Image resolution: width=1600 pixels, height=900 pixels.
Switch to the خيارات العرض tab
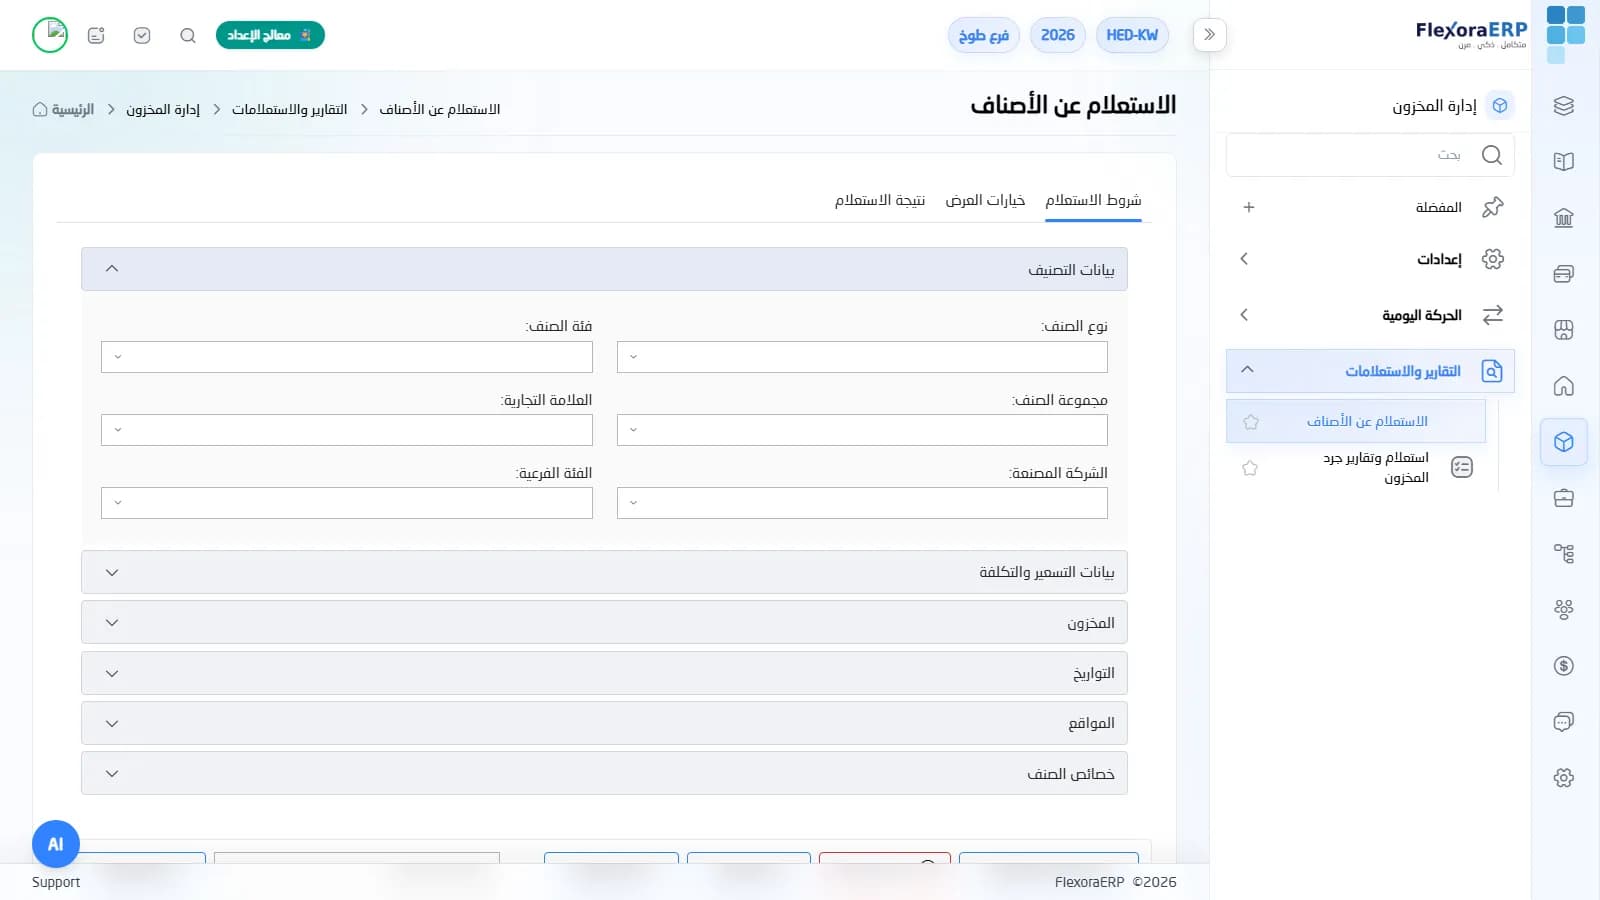coord(985,200)
